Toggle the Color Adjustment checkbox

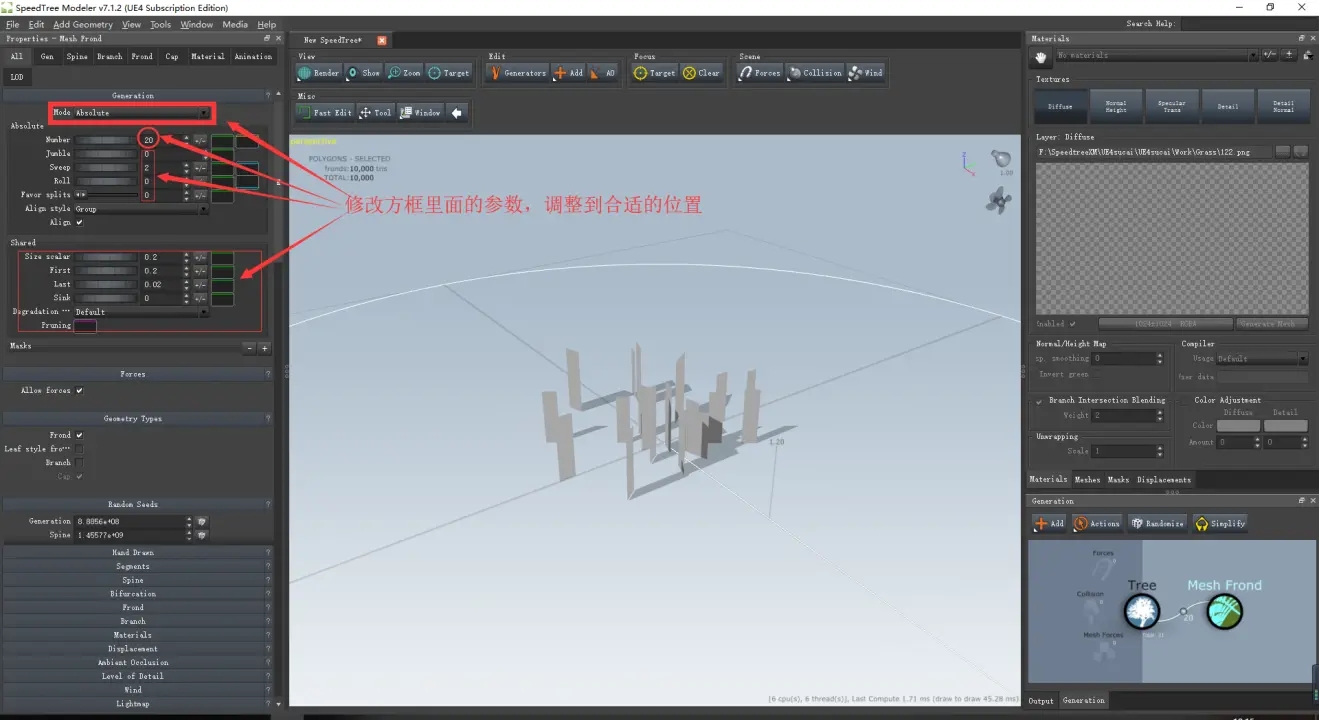click(x=1186, y=401)
